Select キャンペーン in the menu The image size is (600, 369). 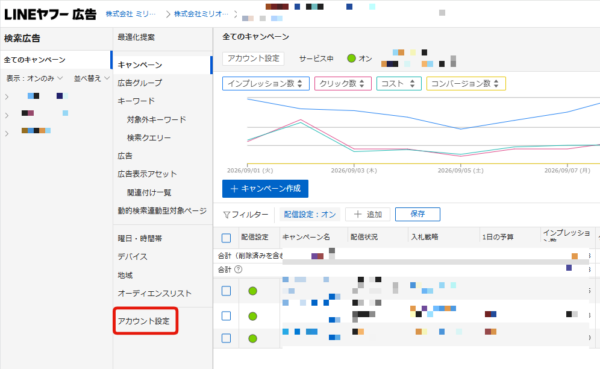click(x=140, y=65)
